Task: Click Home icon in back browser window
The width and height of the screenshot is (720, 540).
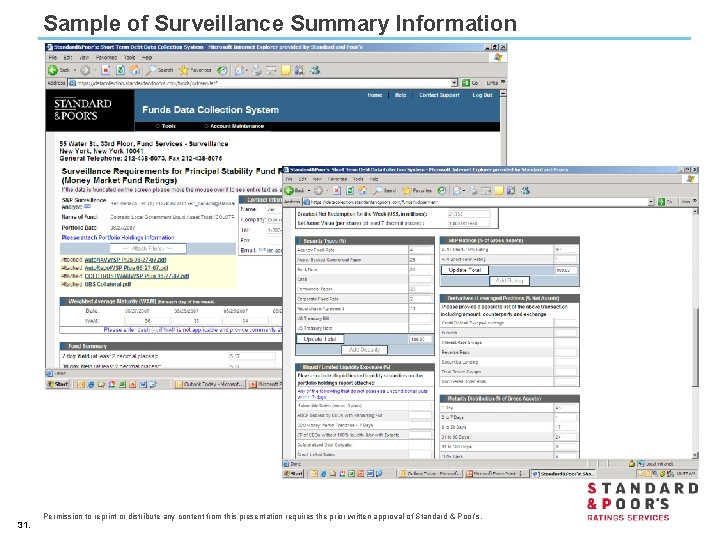Action: coord(135,70)
